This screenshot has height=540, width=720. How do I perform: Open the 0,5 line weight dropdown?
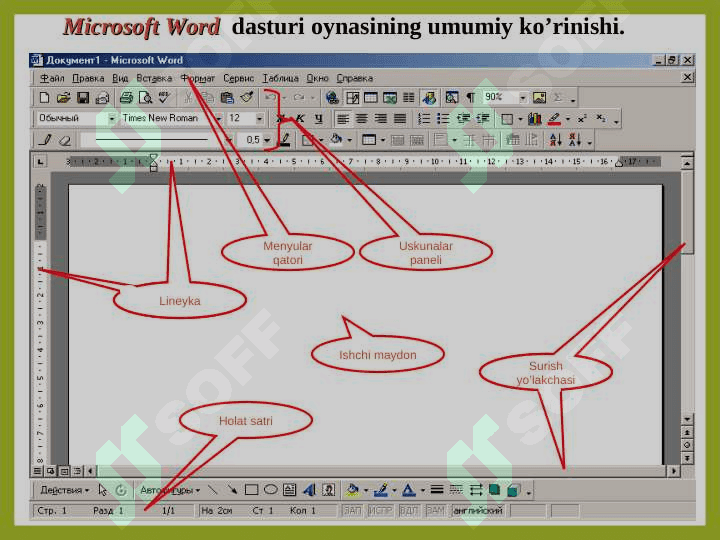point(267,140)
